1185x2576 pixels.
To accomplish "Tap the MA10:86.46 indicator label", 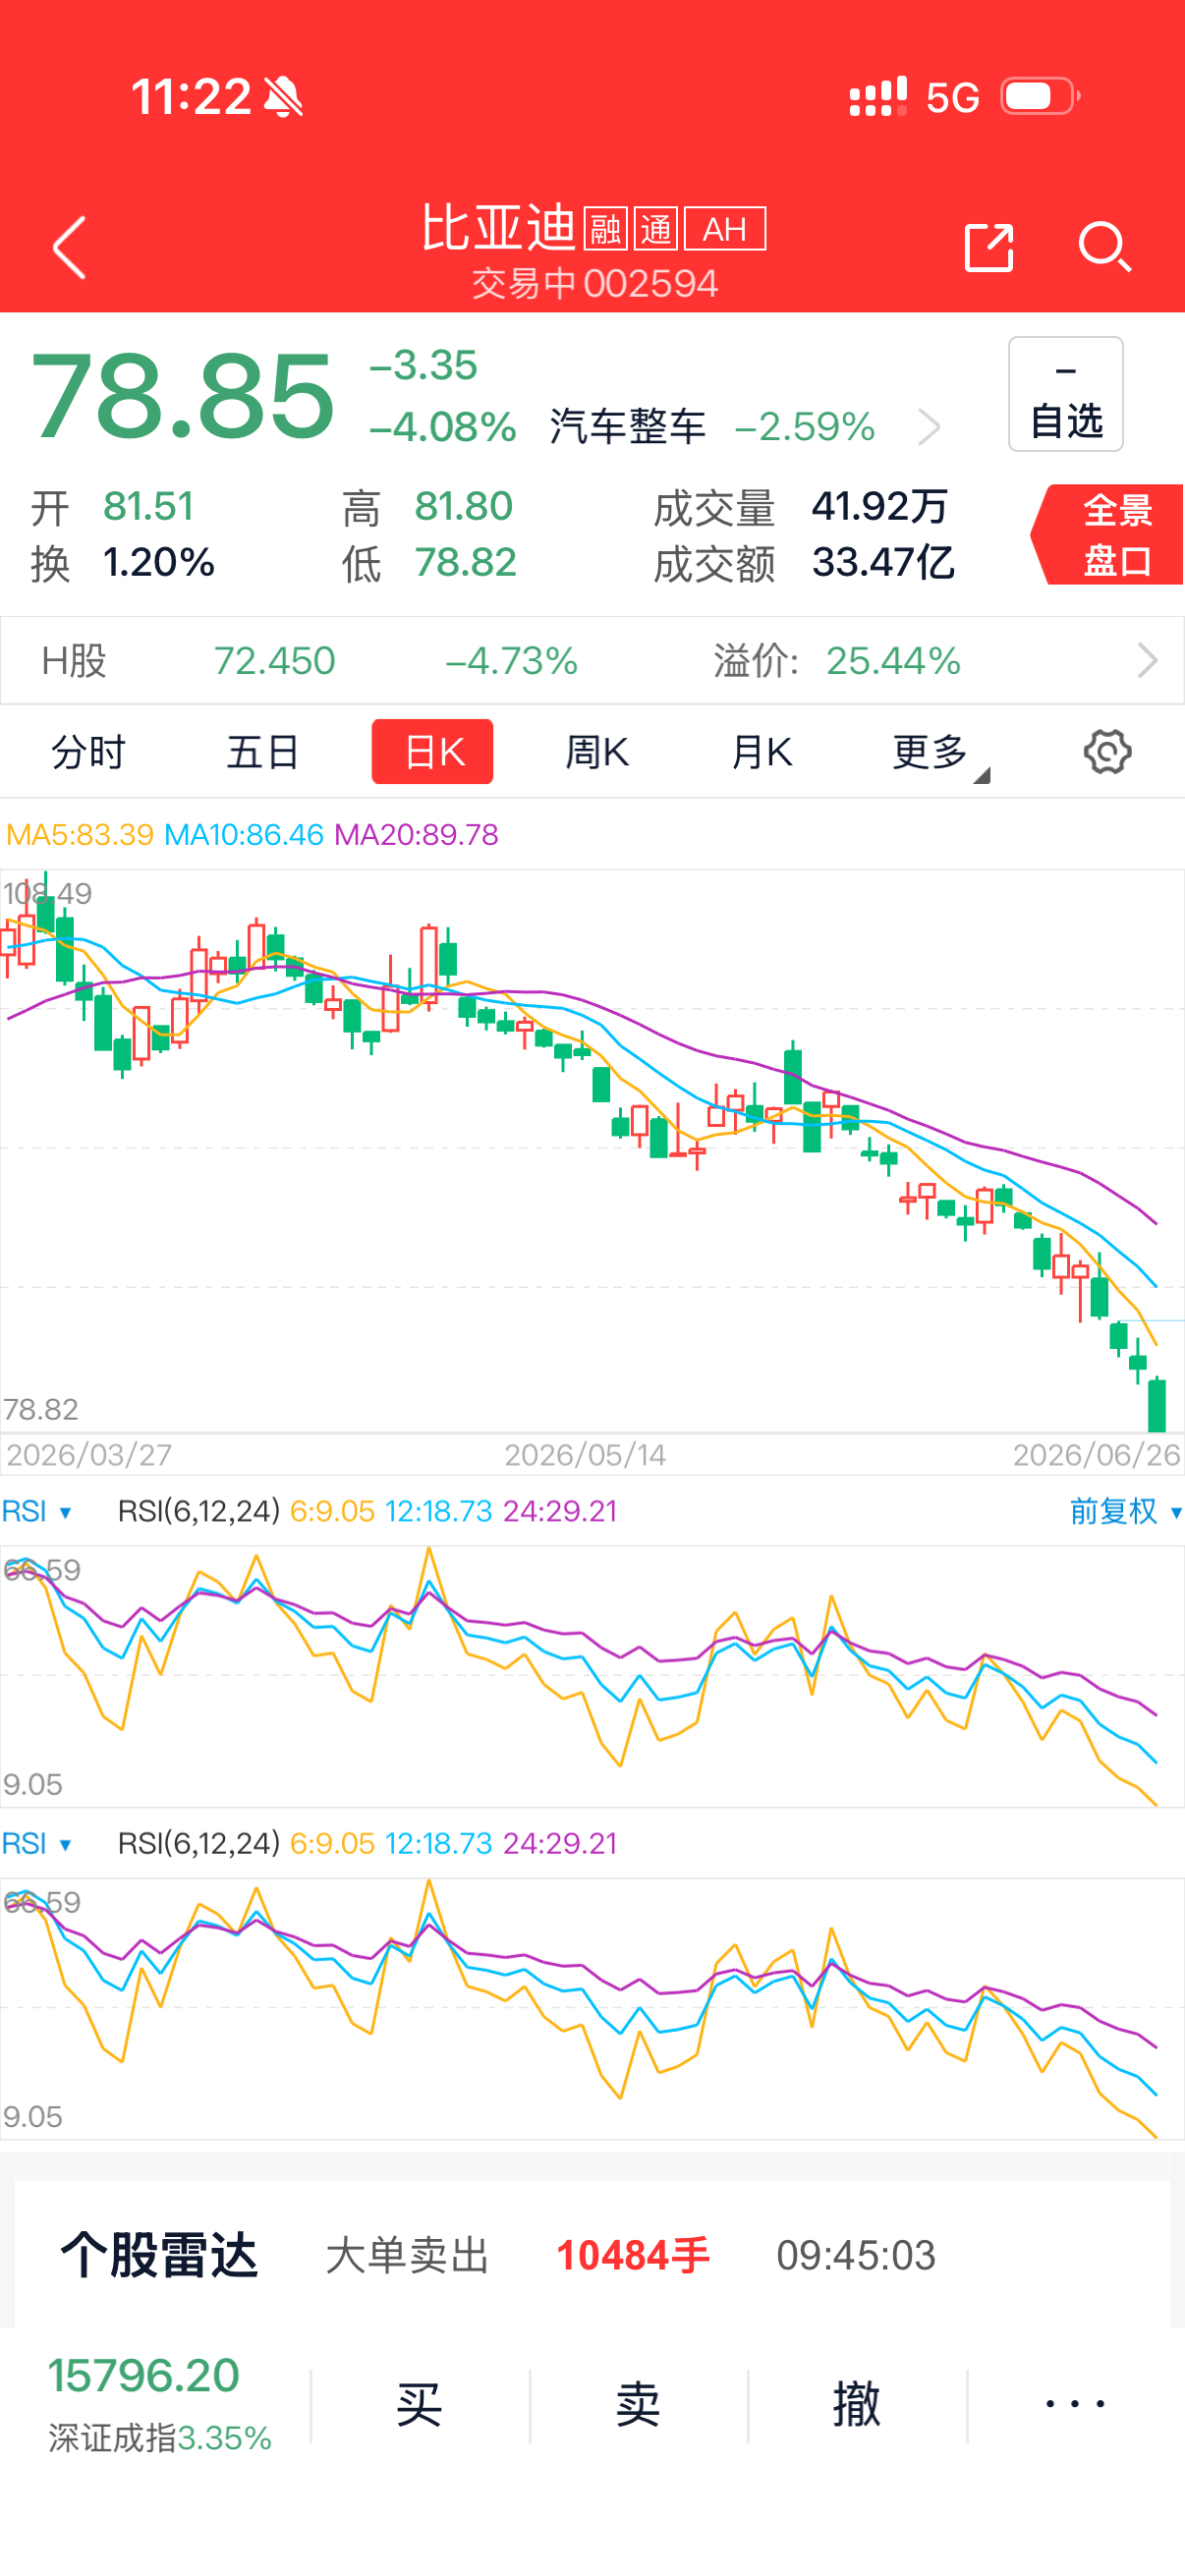I will [x=244, y=835].
